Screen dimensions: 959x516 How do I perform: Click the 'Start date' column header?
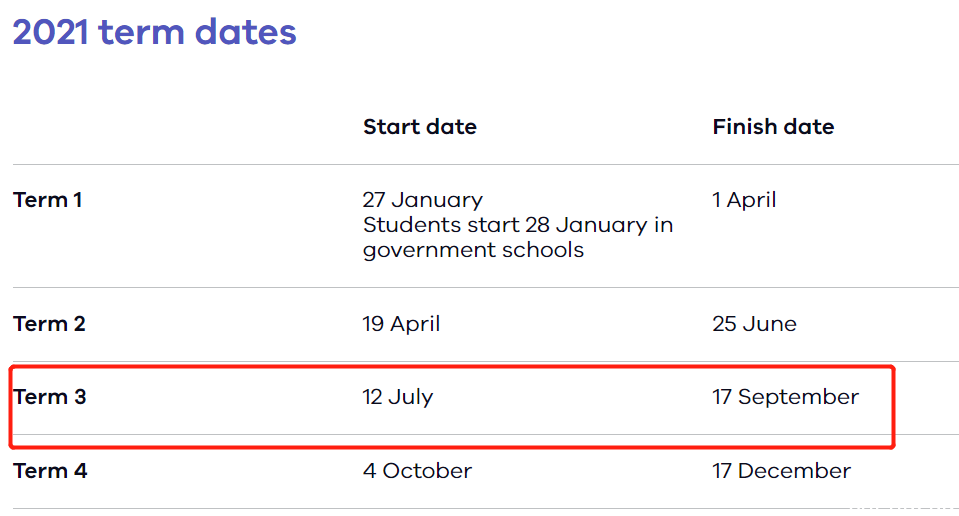tap(419, 127)
